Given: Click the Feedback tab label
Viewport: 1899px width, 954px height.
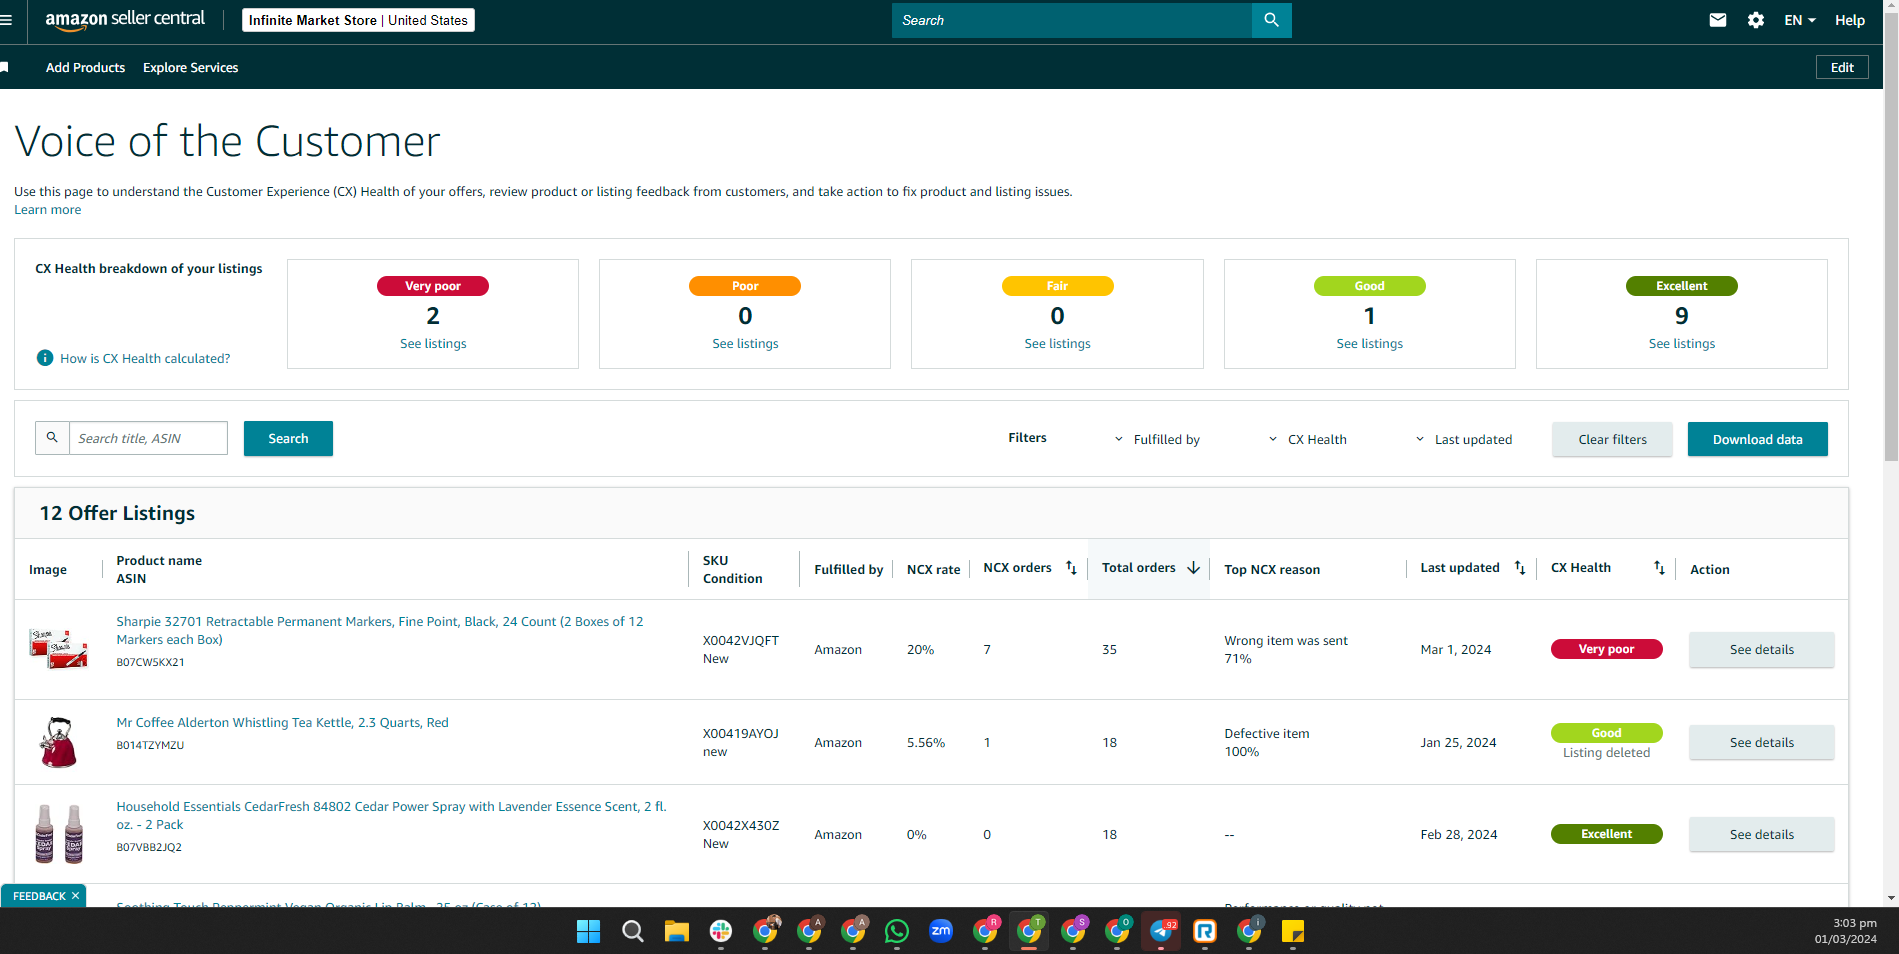Looking at the screenshot, I should coord(39,896).
